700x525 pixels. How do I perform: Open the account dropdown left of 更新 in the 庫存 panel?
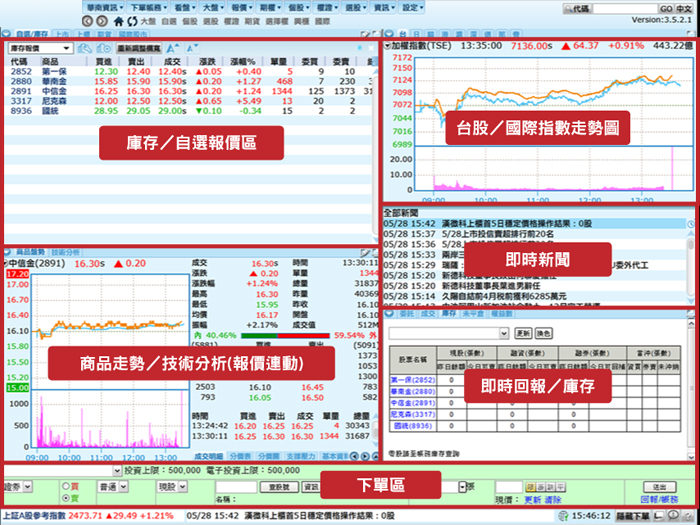(x=449, y=333)
